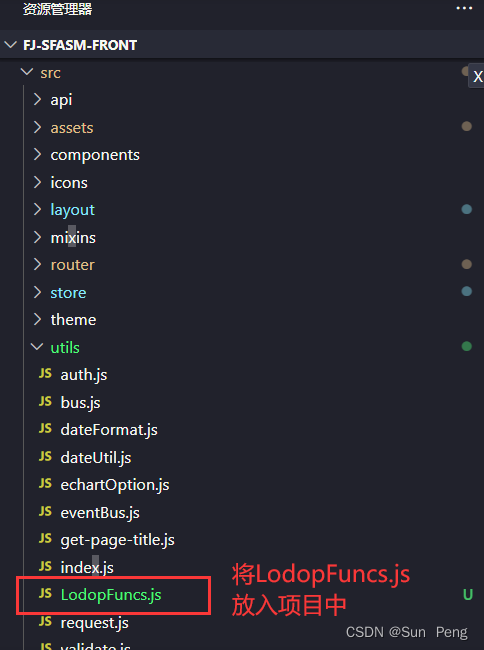
Task: Click the JS icon beside auth.js
Action: coord(45,374)
